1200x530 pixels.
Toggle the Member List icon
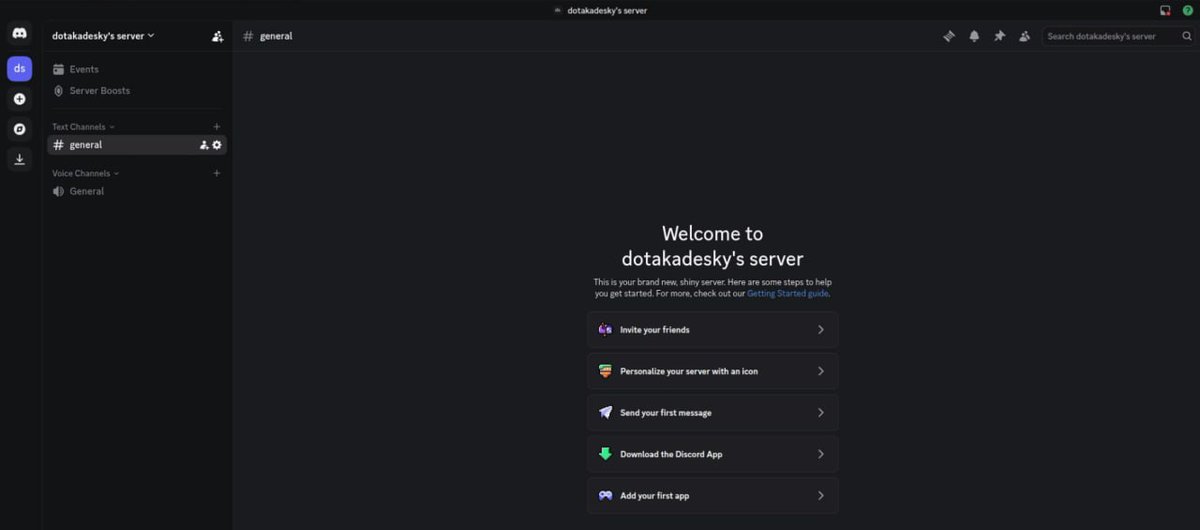tap(1024, 36)
